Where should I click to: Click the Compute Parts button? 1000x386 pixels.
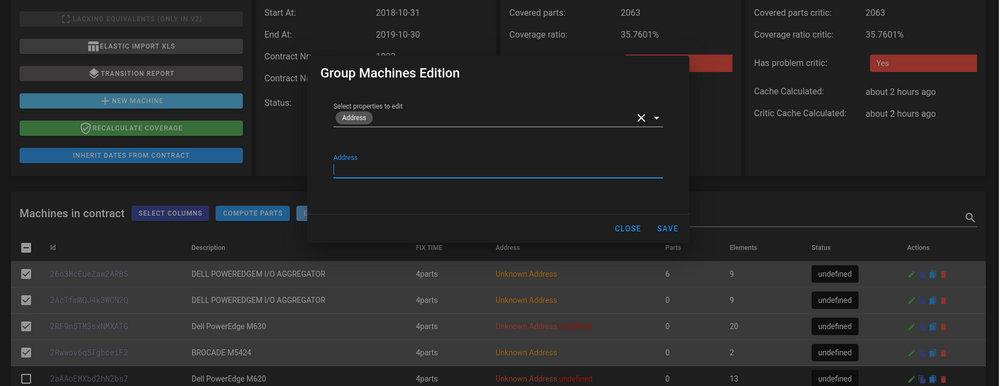(x=253, y=213)
